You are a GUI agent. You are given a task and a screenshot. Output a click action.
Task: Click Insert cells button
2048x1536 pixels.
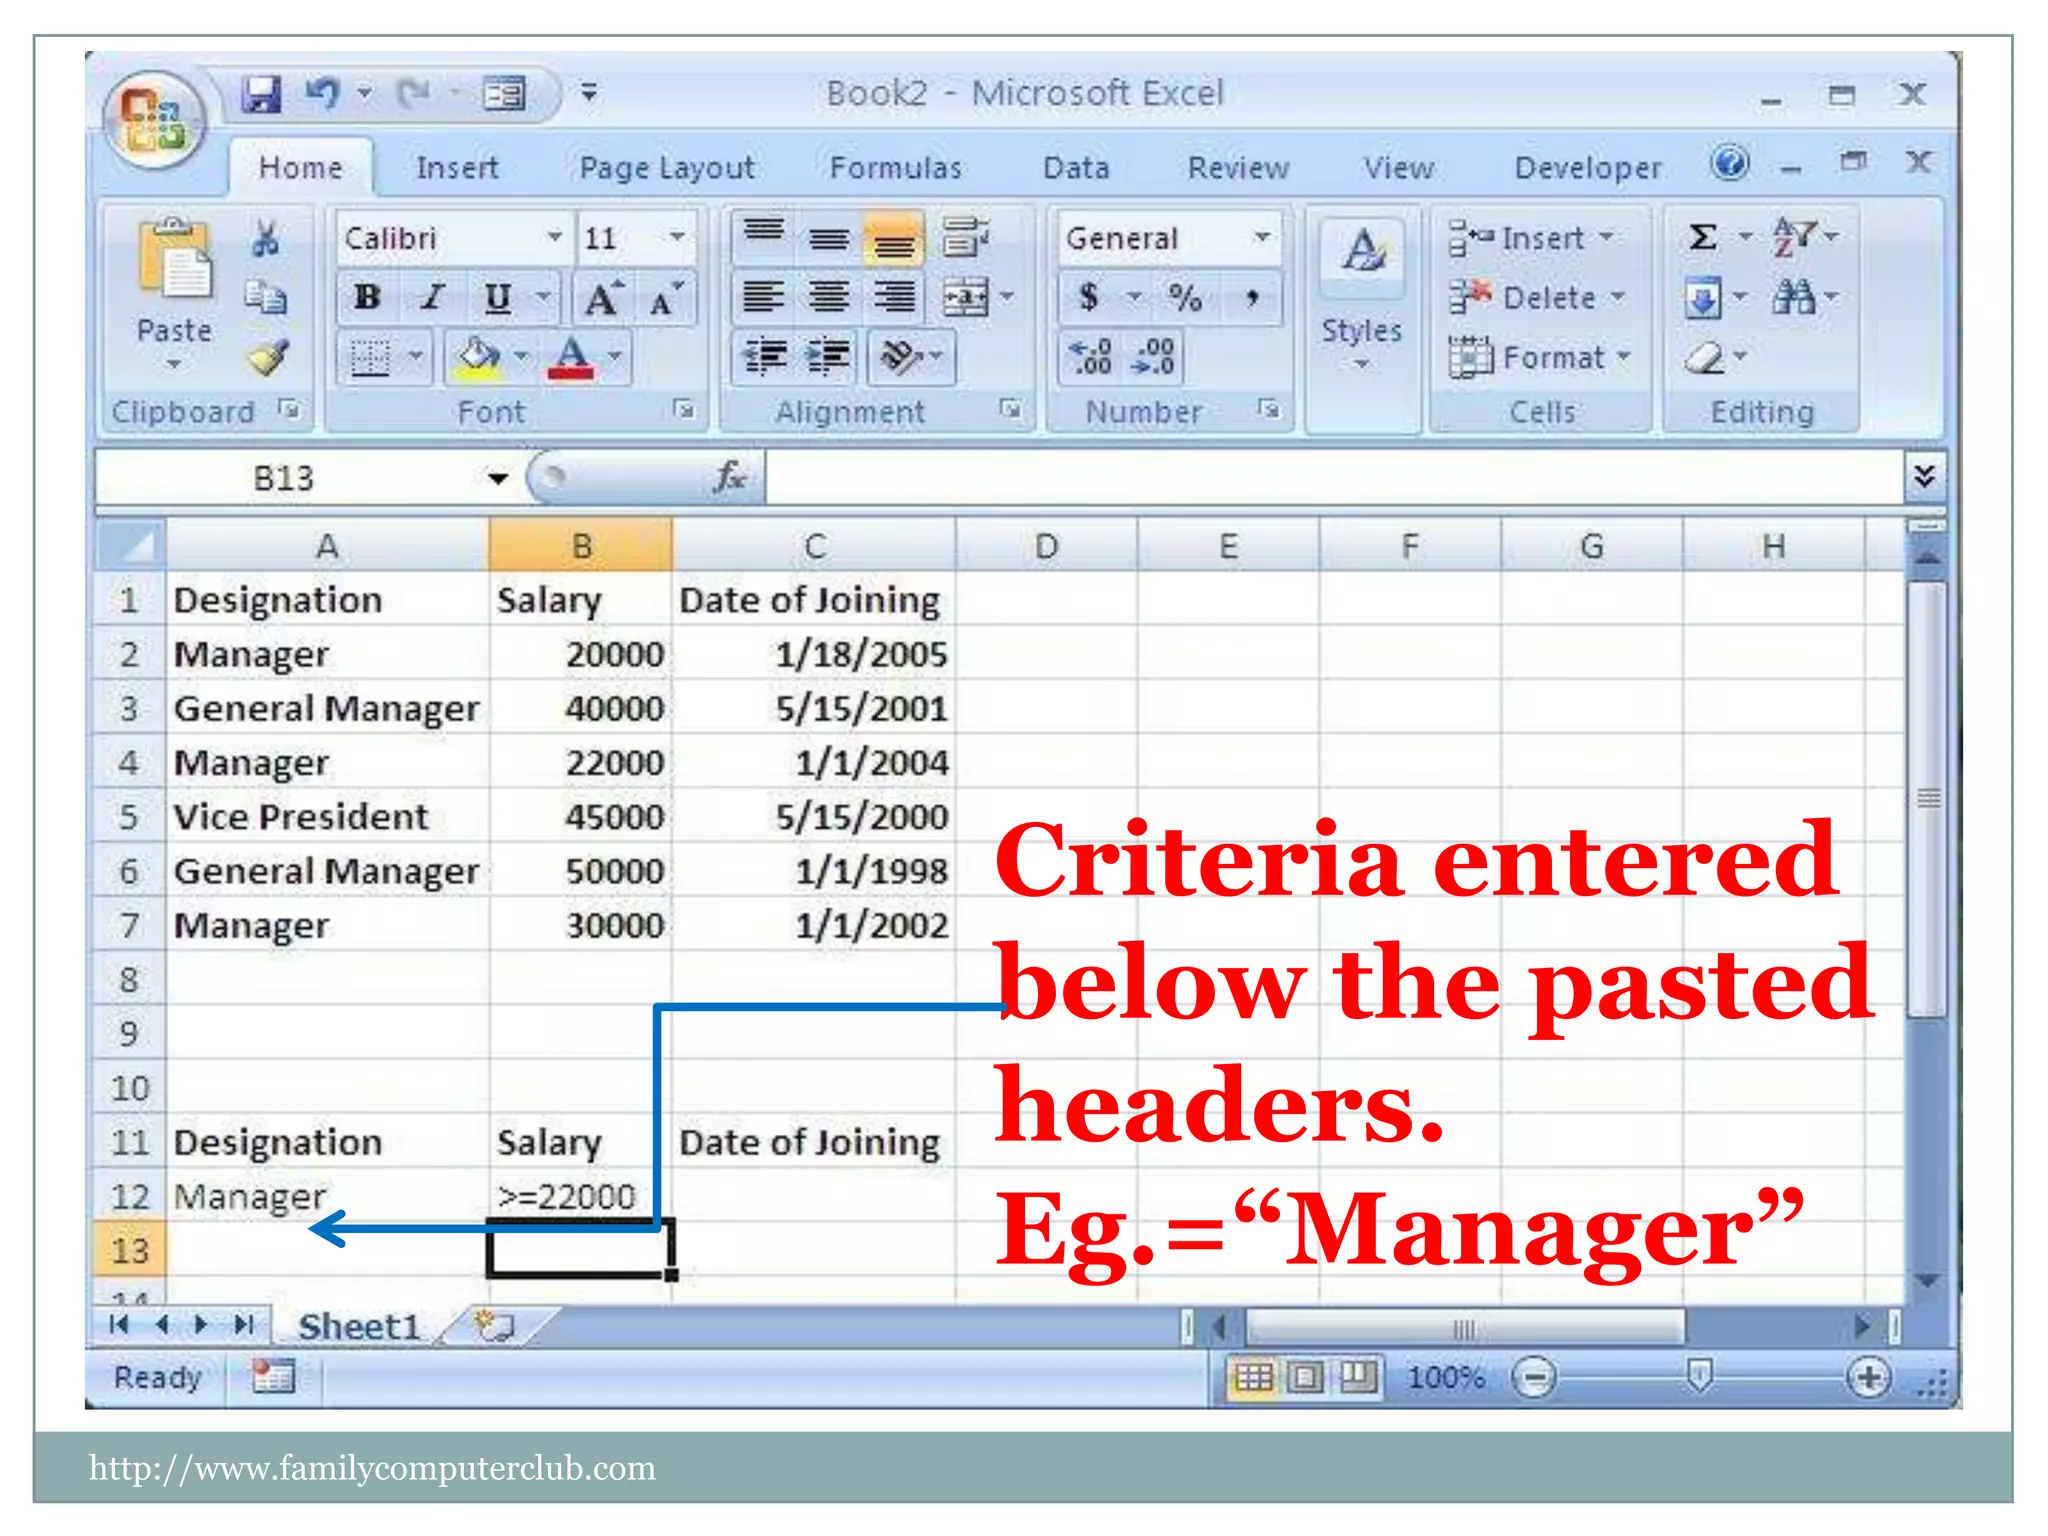click(x=1531, y=238)
